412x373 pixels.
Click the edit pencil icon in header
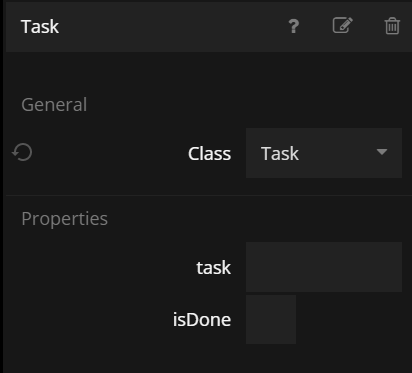pos(343,25)
